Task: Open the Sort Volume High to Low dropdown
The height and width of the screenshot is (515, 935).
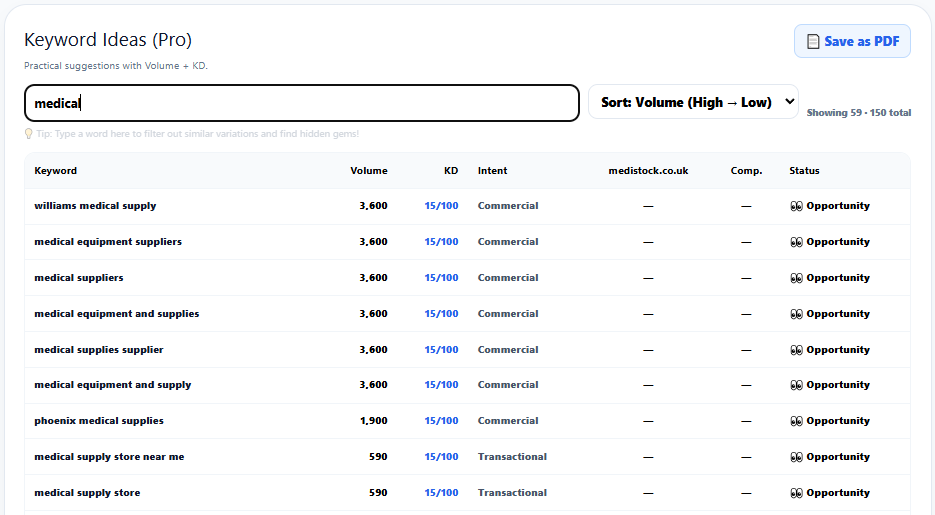Action: click(x=693, y=102)
